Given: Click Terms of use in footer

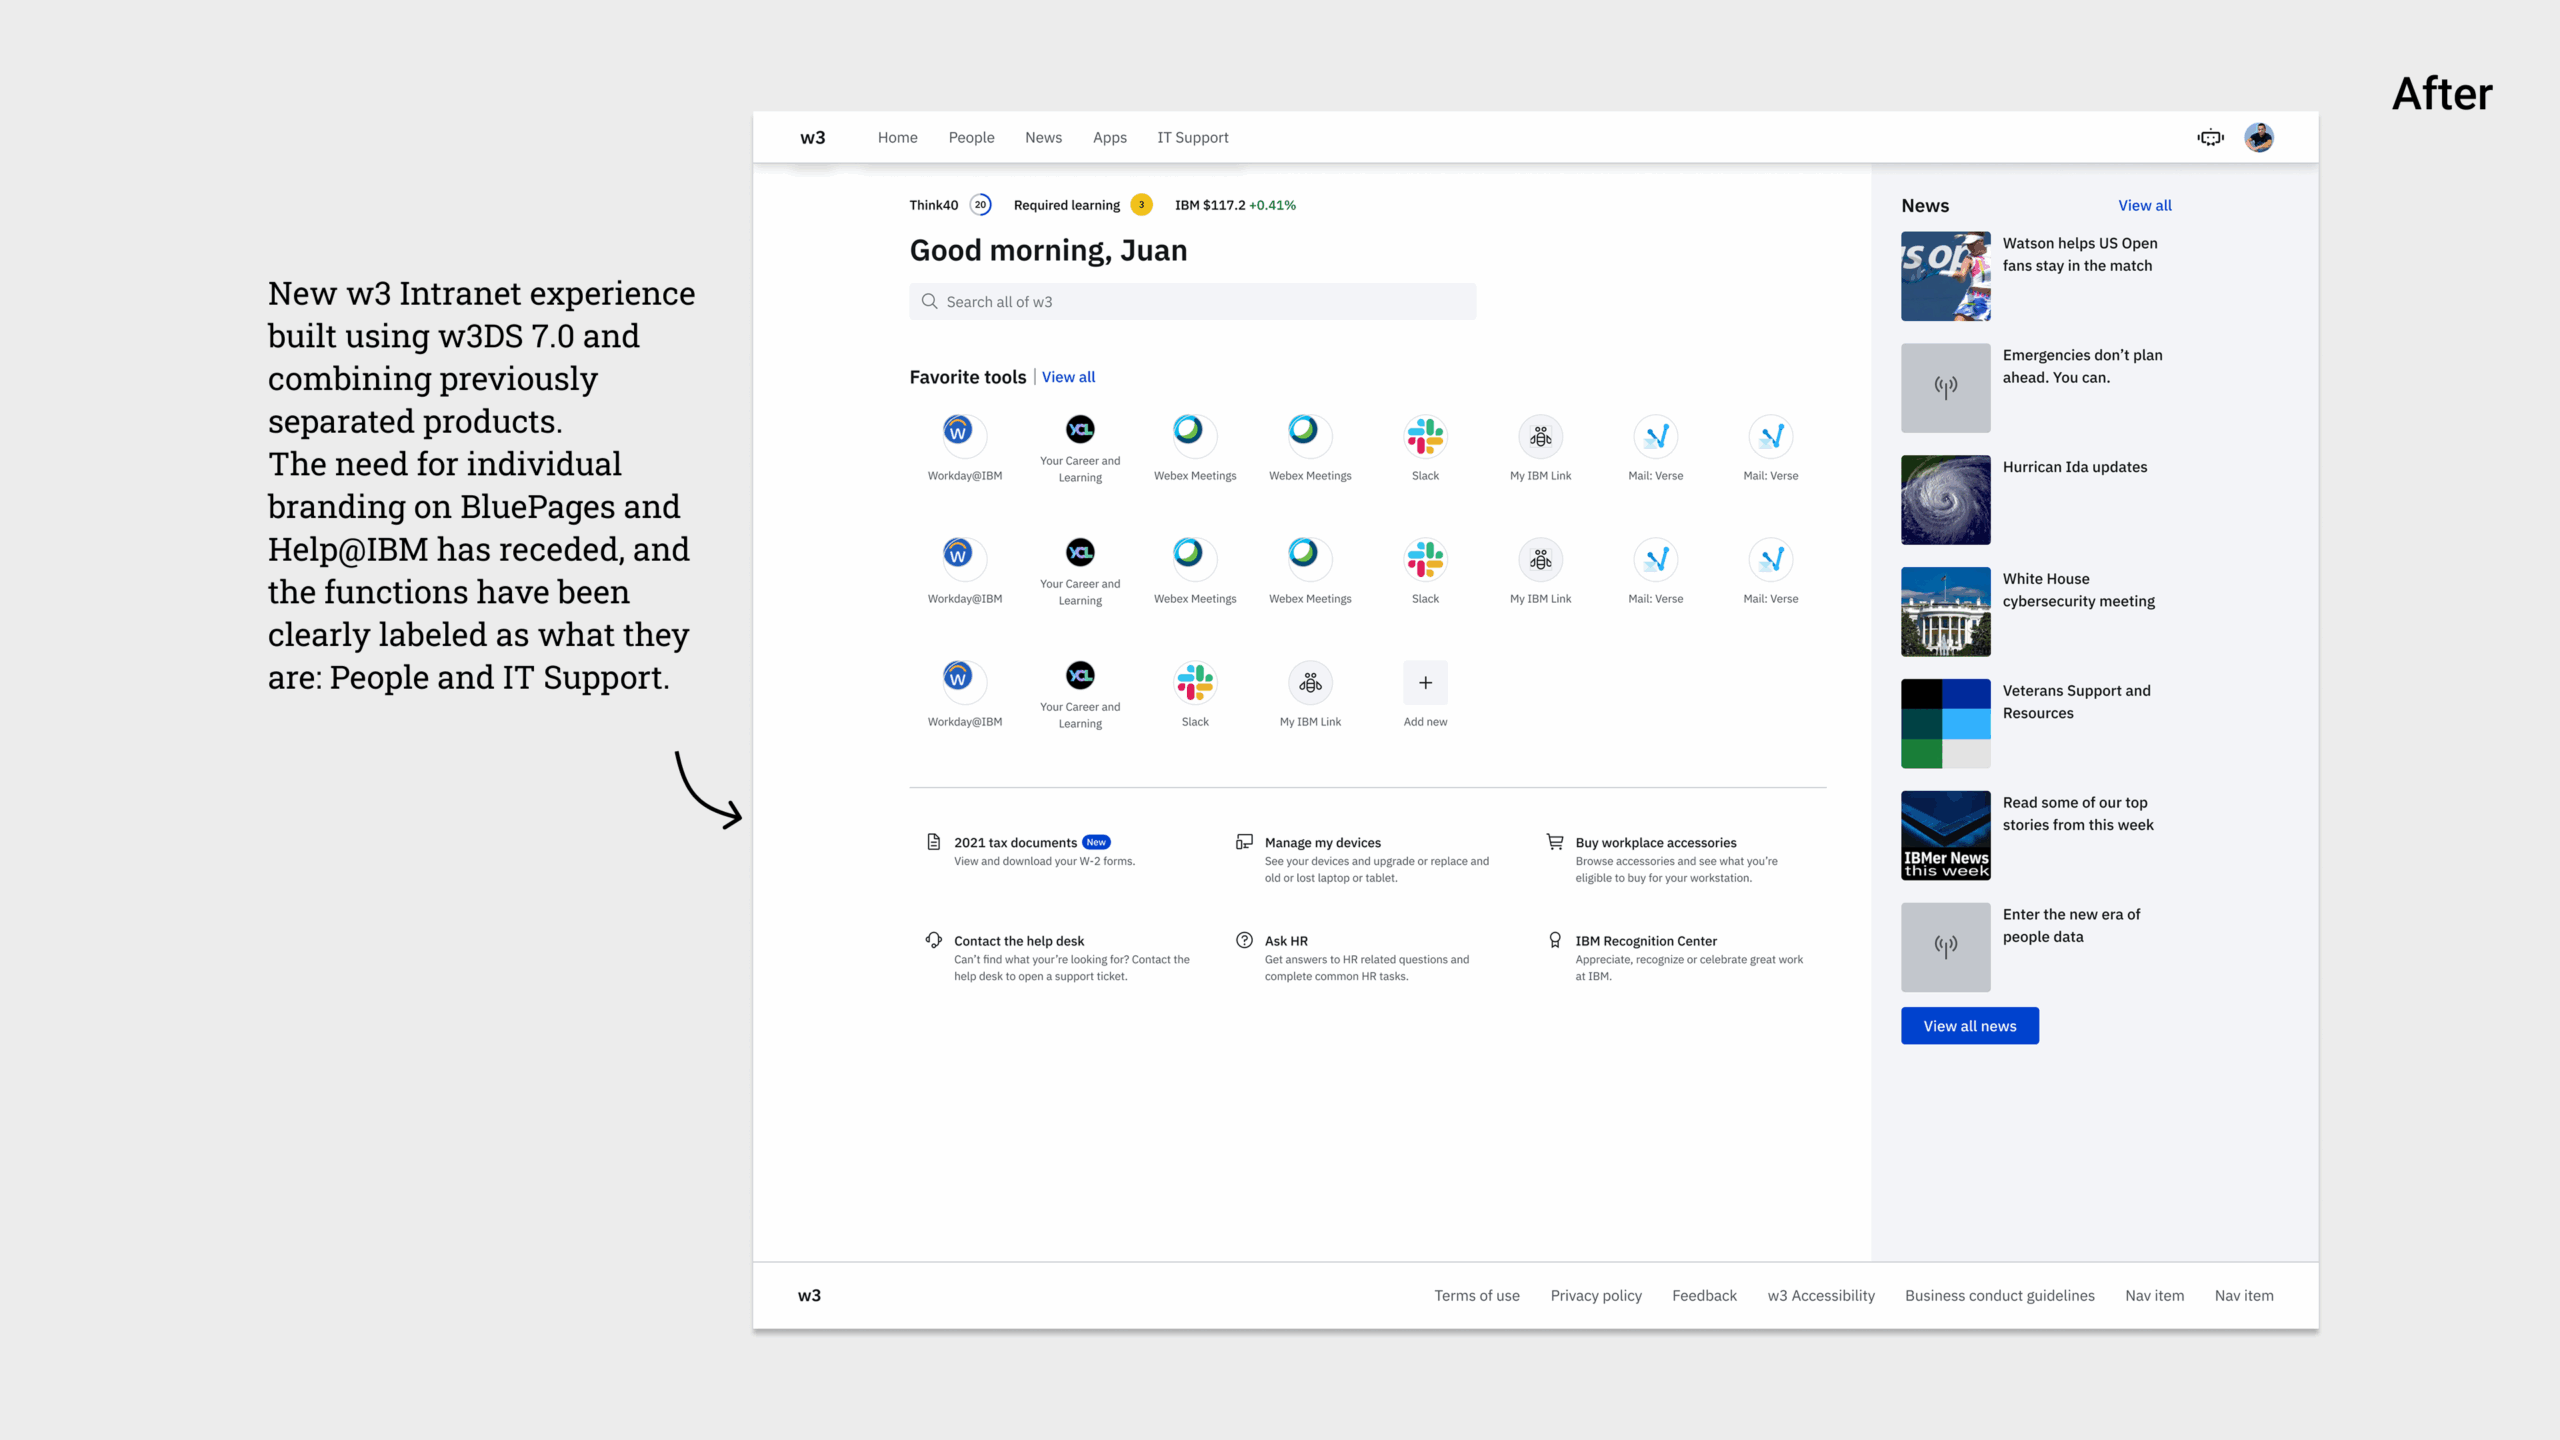Looking at the screenshot, I should coord(1476,1295).
